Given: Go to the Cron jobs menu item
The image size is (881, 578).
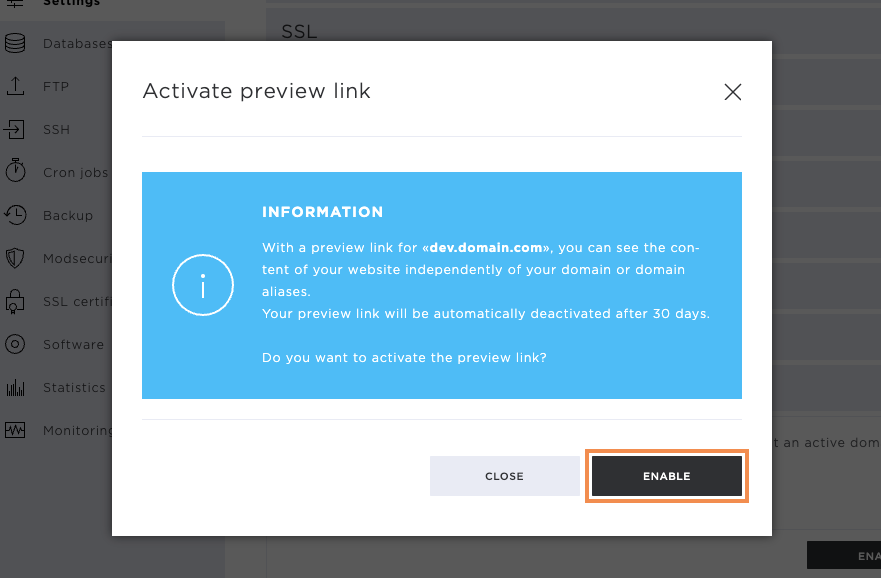Looking at the screenshot, I should (x=75, y=172).
